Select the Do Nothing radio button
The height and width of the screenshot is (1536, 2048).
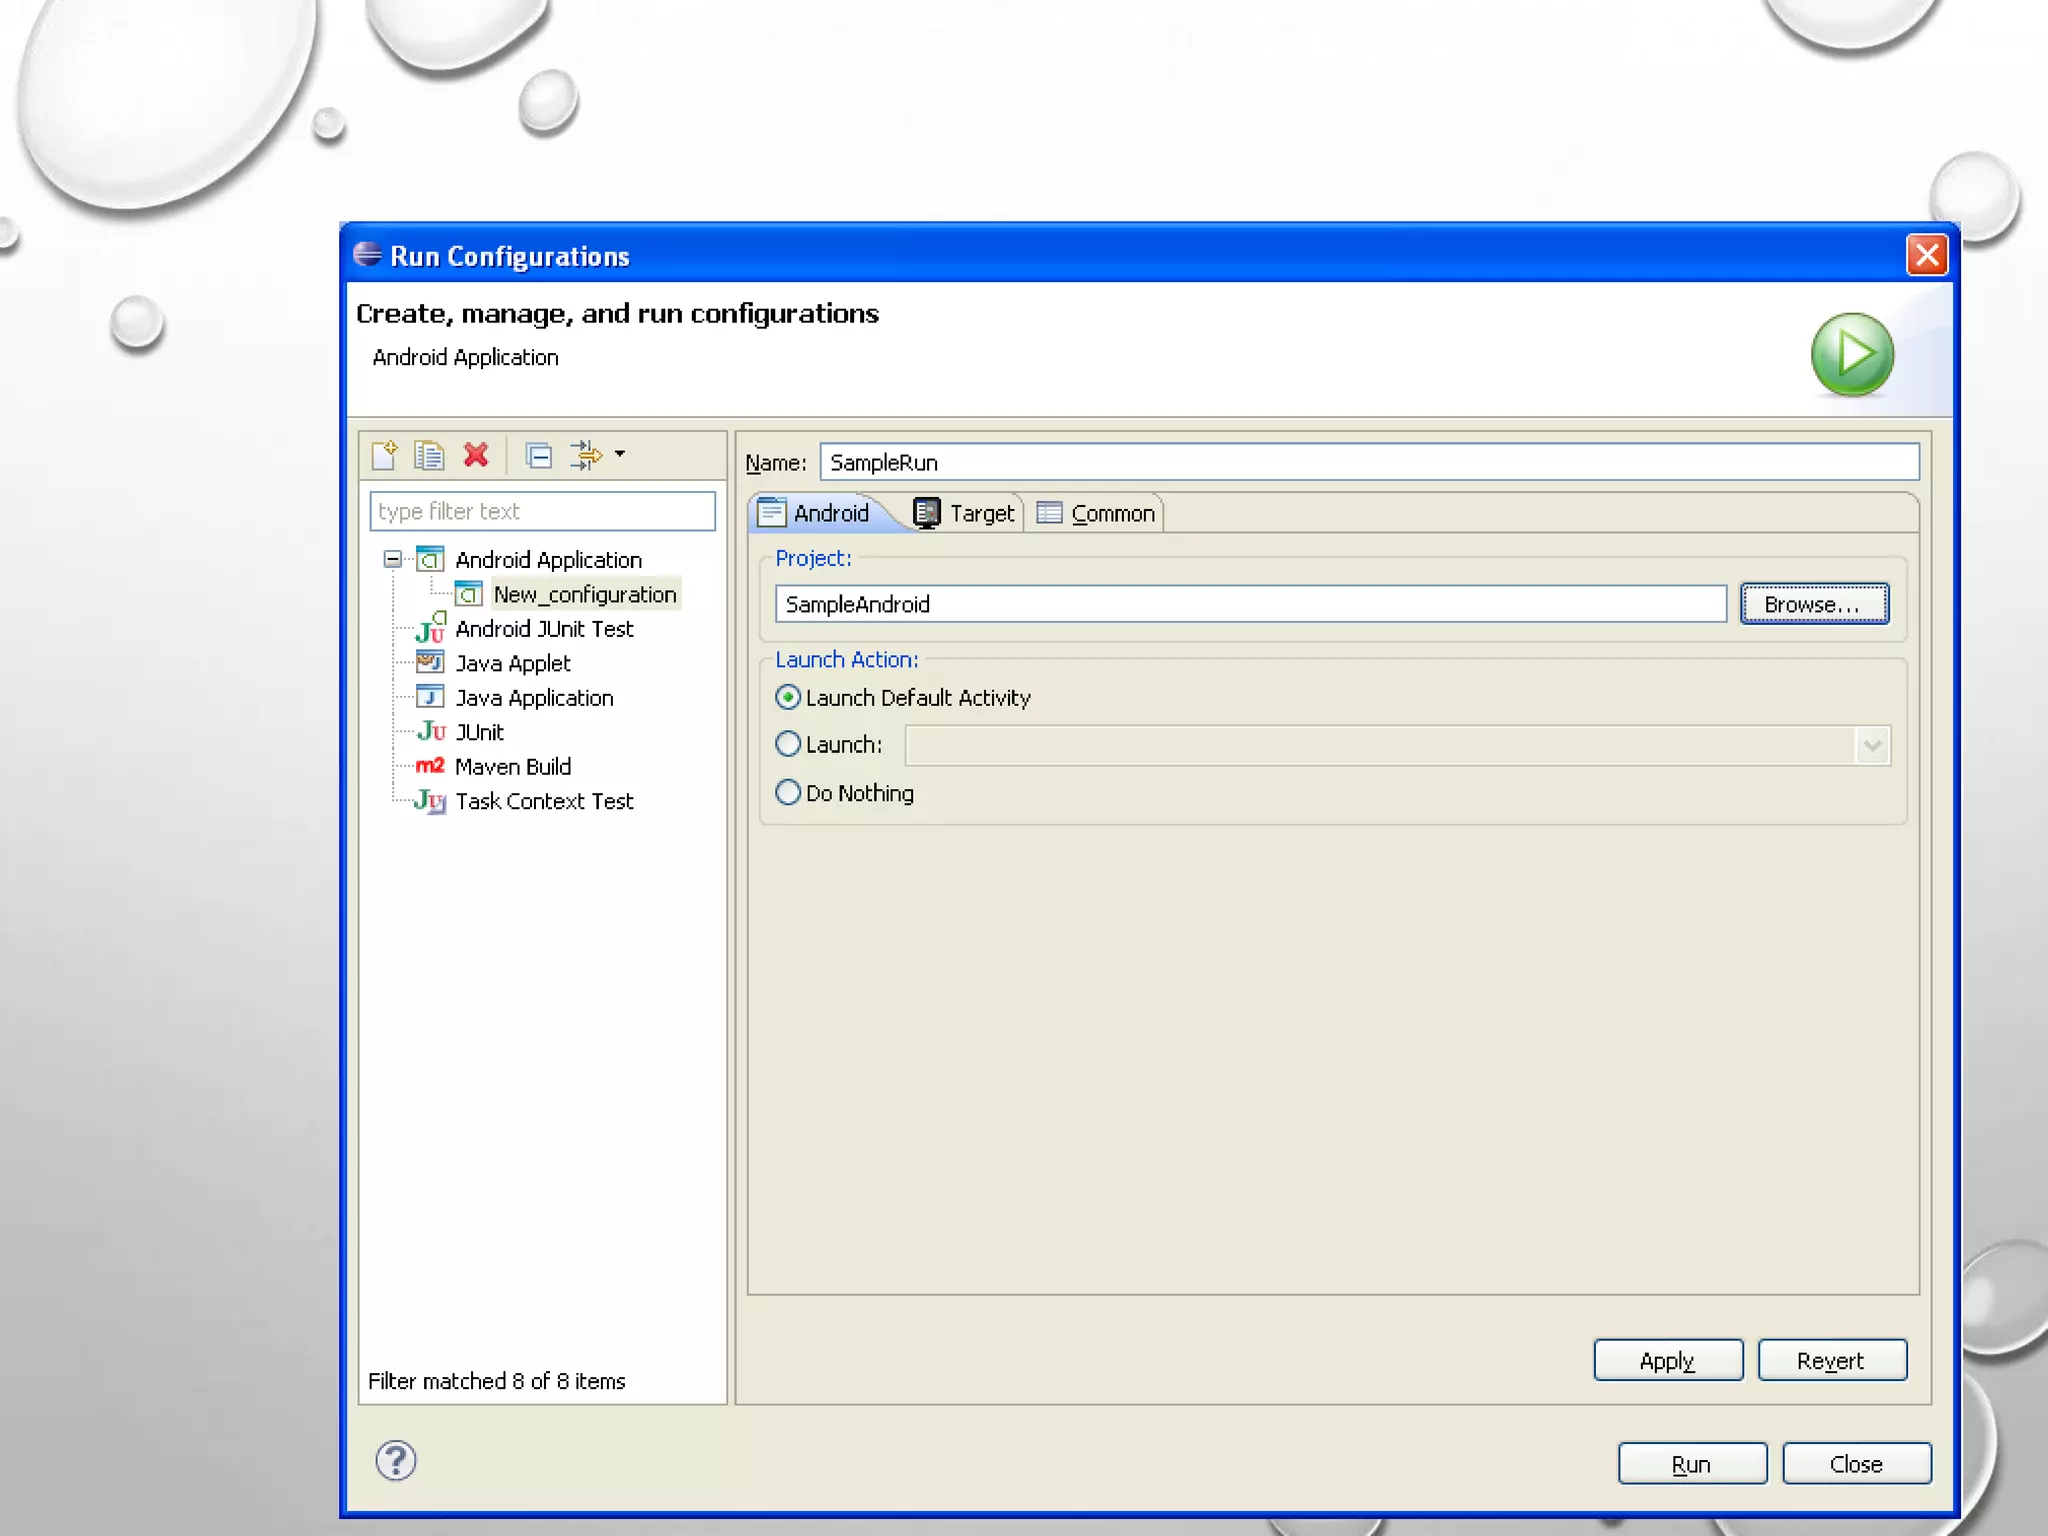788,793
